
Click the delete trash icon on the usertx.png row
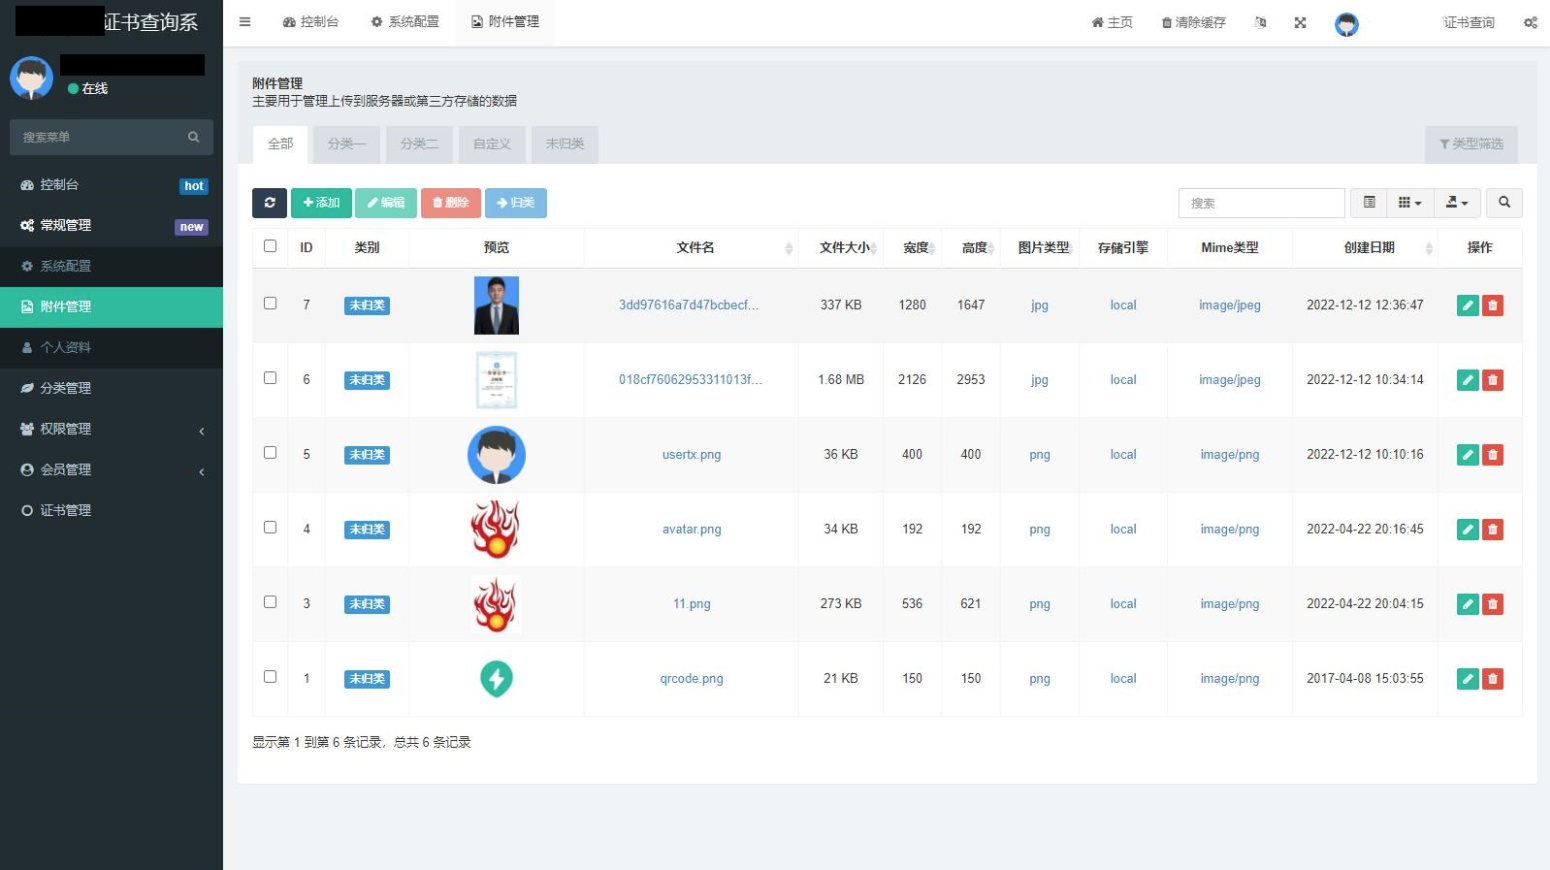click(x=1493, y=454)
